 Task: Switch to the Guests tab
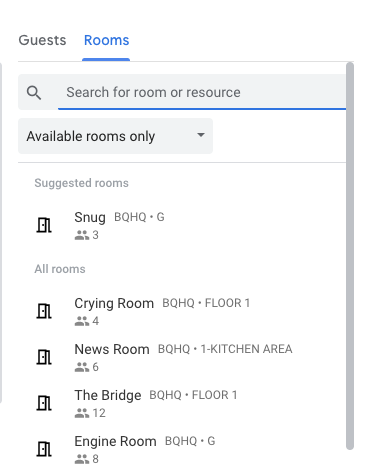pos(42,40)
